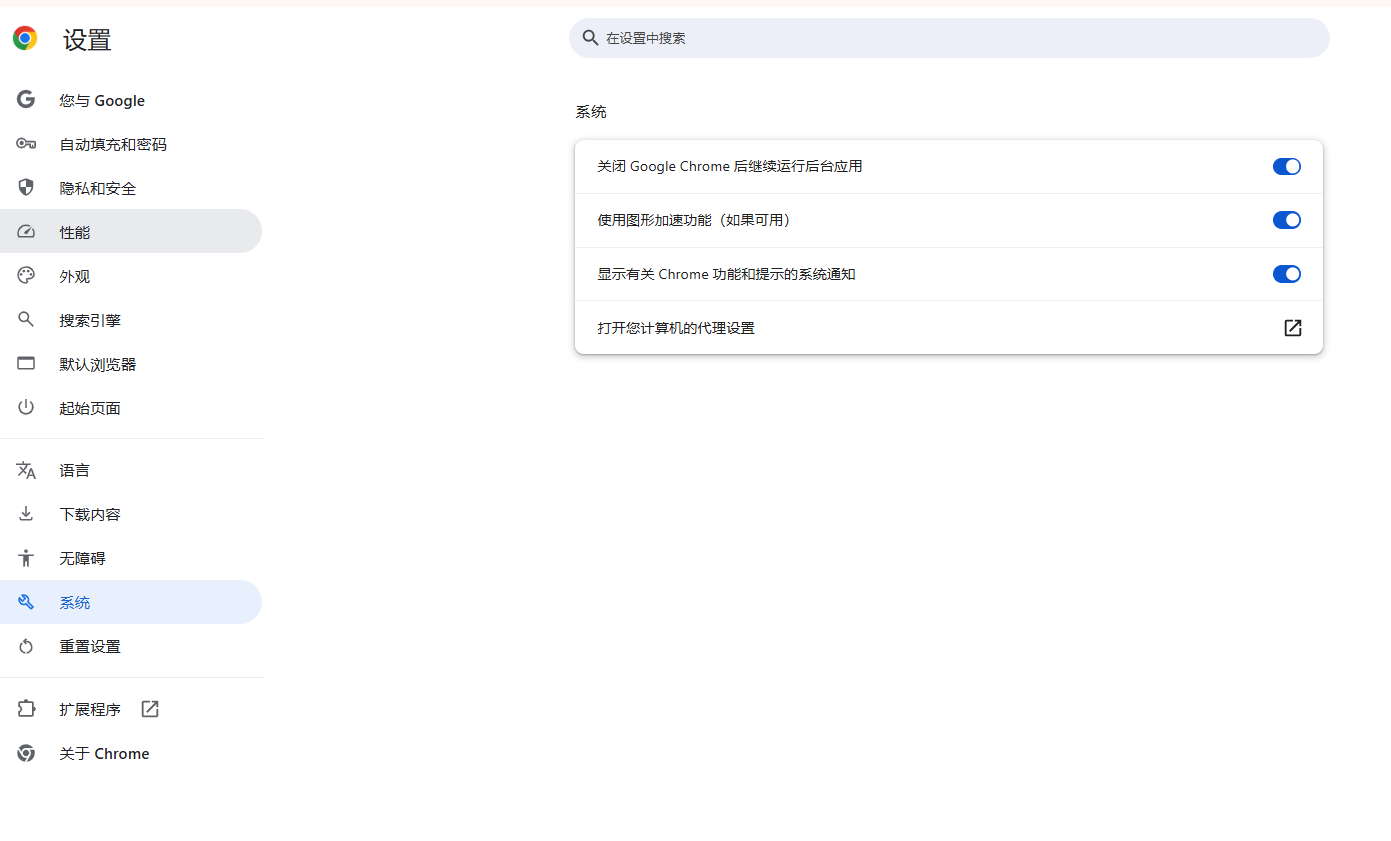Viewport: 1391px width, 841px height.
Task: Go to 自动填充和密码 settings
Action: click(131, 144)
